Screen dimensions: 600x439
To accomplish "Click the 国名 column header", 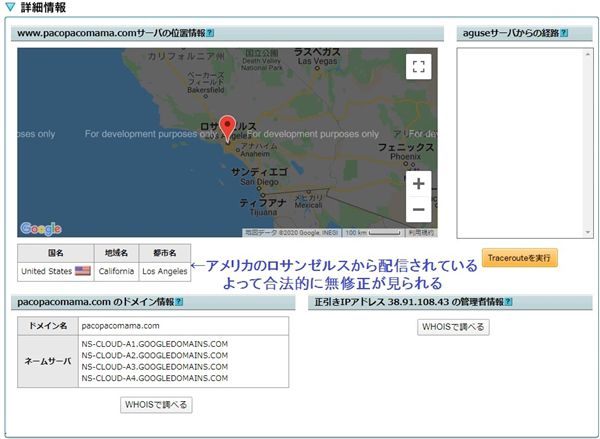I will point(56,253).
